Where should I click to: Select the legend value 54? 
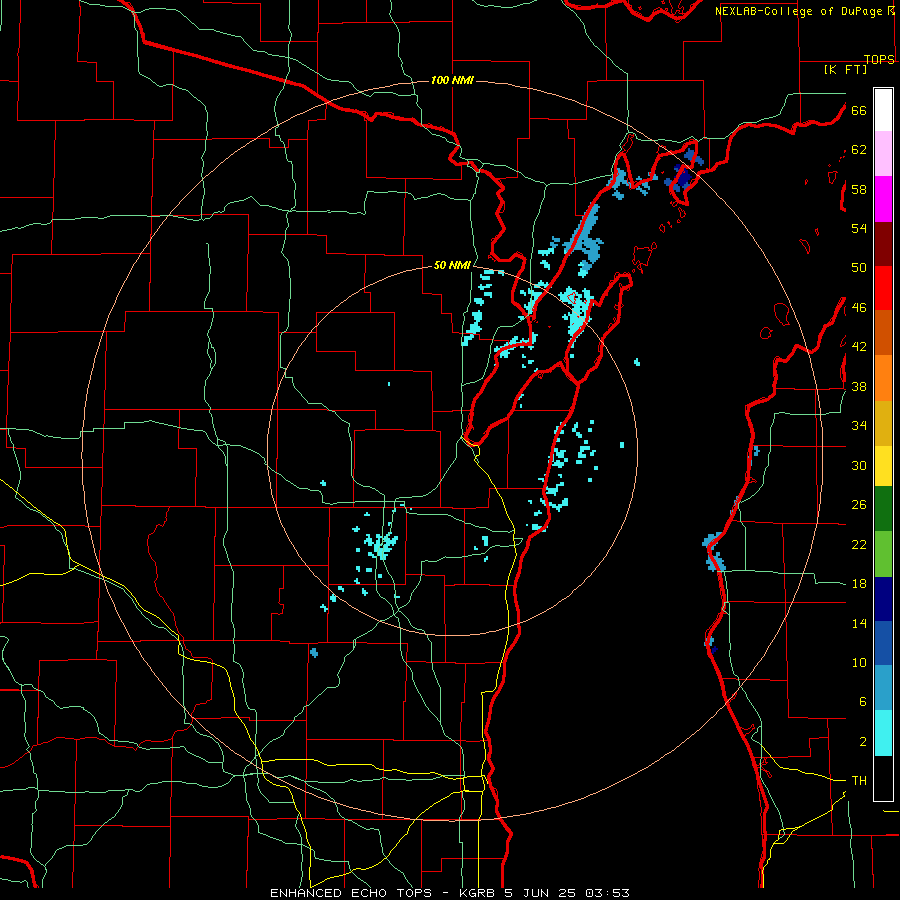pos(859,228)
